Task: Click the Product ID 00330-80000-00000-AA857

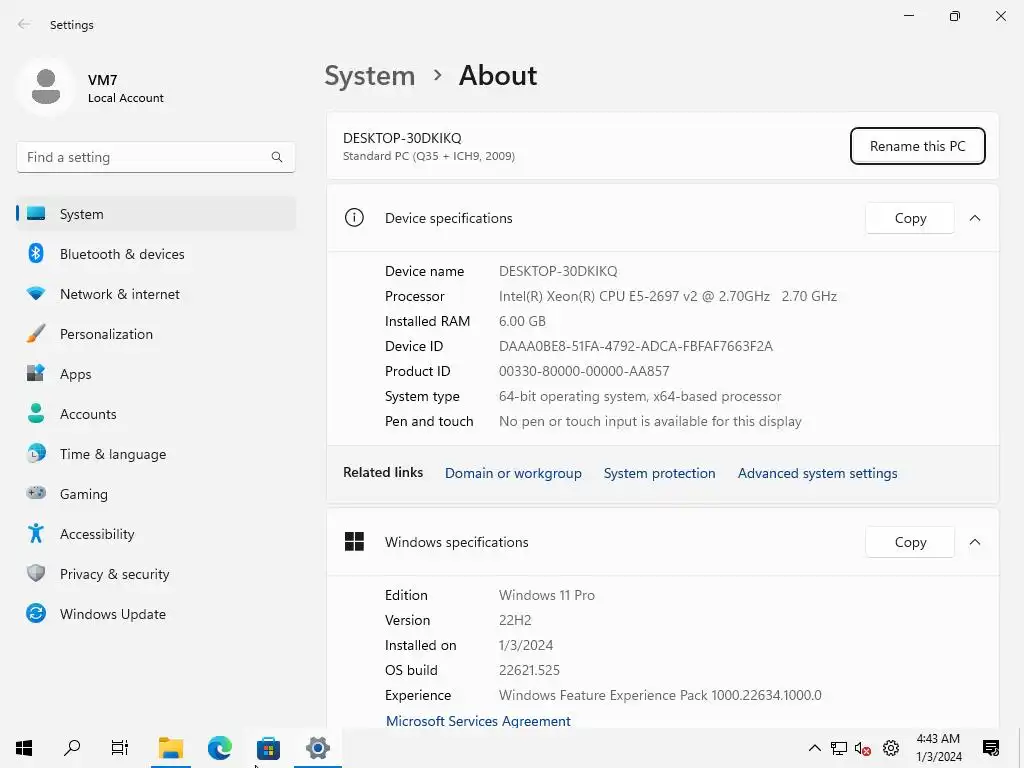Action: [584, 372]
